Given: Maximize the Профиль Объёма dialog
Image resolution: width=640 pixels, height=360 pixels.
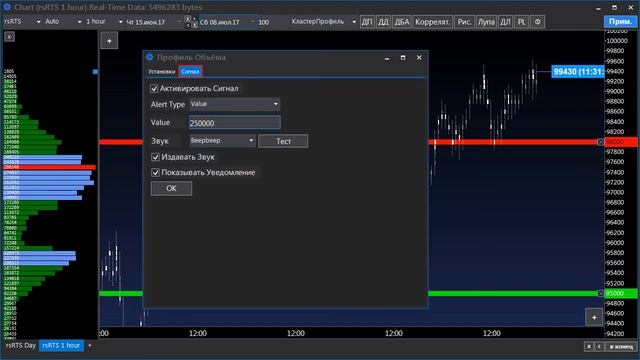Looking at the screenshot, I should tap(403, 58).
